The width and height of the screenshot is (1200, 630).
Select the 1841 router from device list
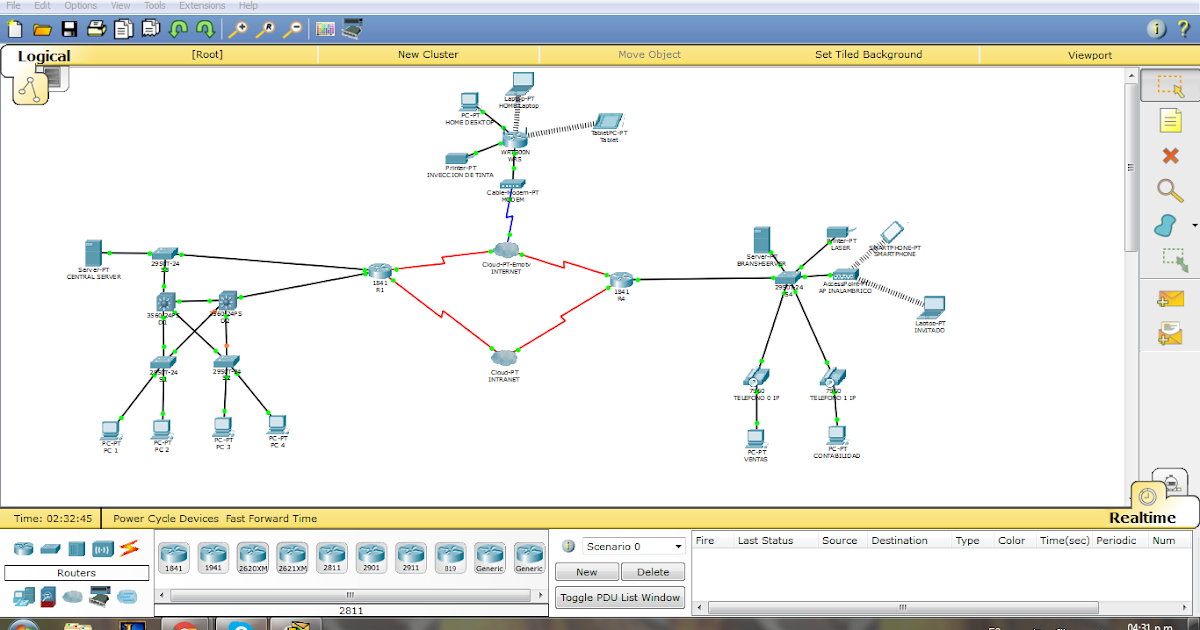tap(173, 557)
